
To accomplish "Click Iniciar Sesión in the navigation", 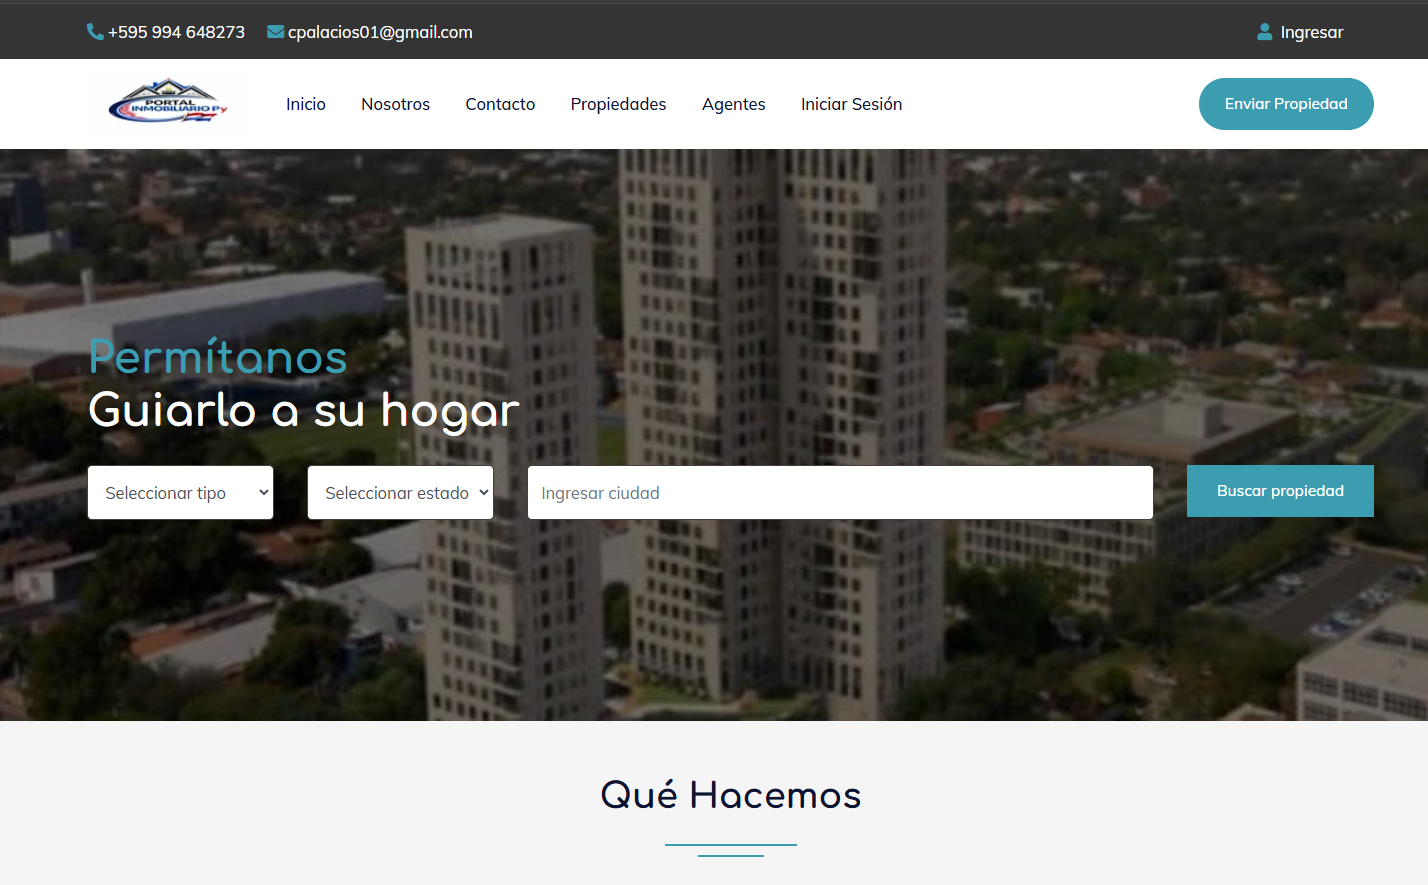I will (851, 104).
